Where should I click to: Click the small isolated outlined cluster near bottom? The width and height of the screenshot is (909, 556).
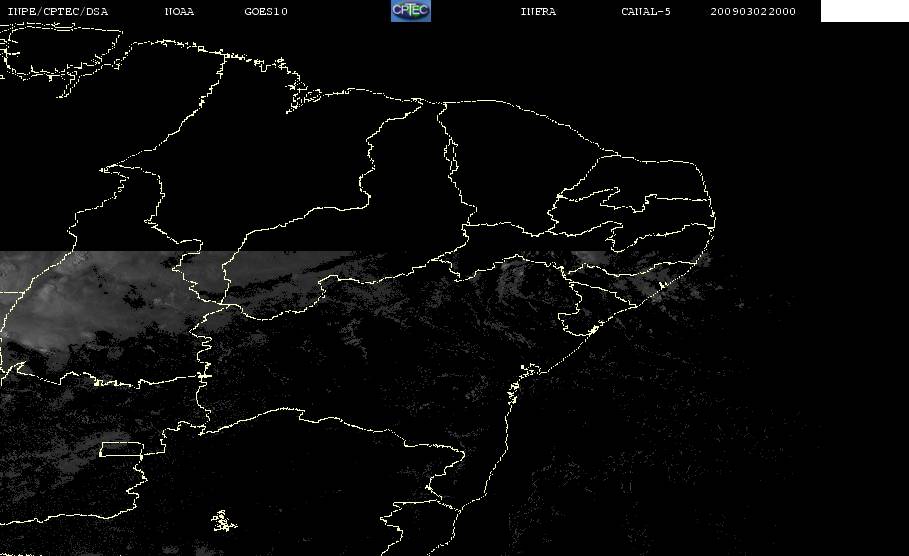tap(223, 521)
